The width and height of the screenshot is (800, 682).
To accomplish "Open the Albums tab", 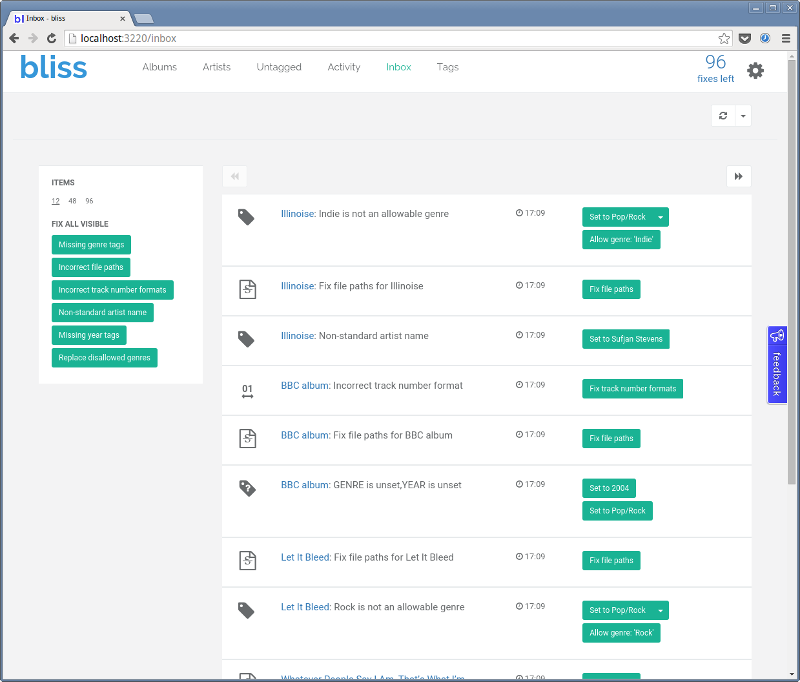I will pos(160,67).
